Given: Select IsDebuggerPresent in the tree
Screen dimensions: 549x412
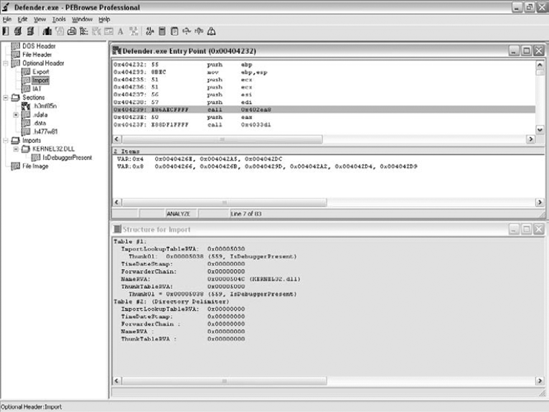Looking at the screenshot, I should pyautogui.click(x=67, y=158).
